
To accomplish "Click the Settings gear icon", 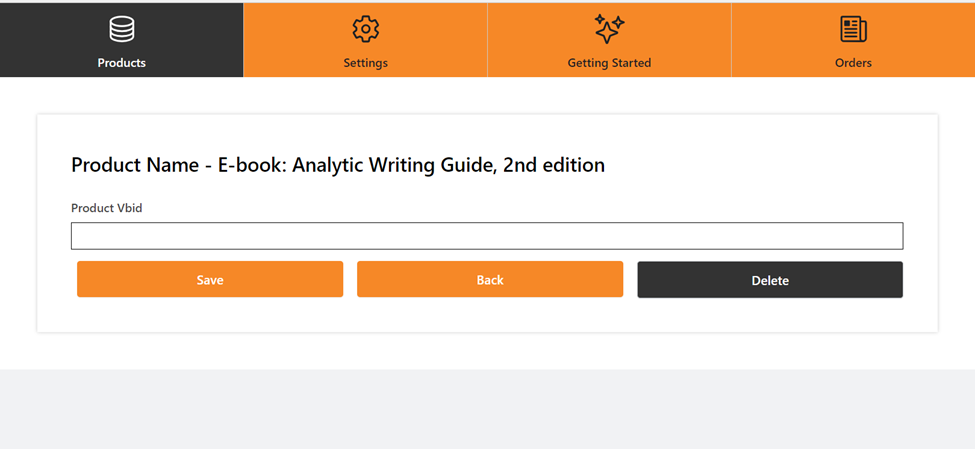I will 365,29.
